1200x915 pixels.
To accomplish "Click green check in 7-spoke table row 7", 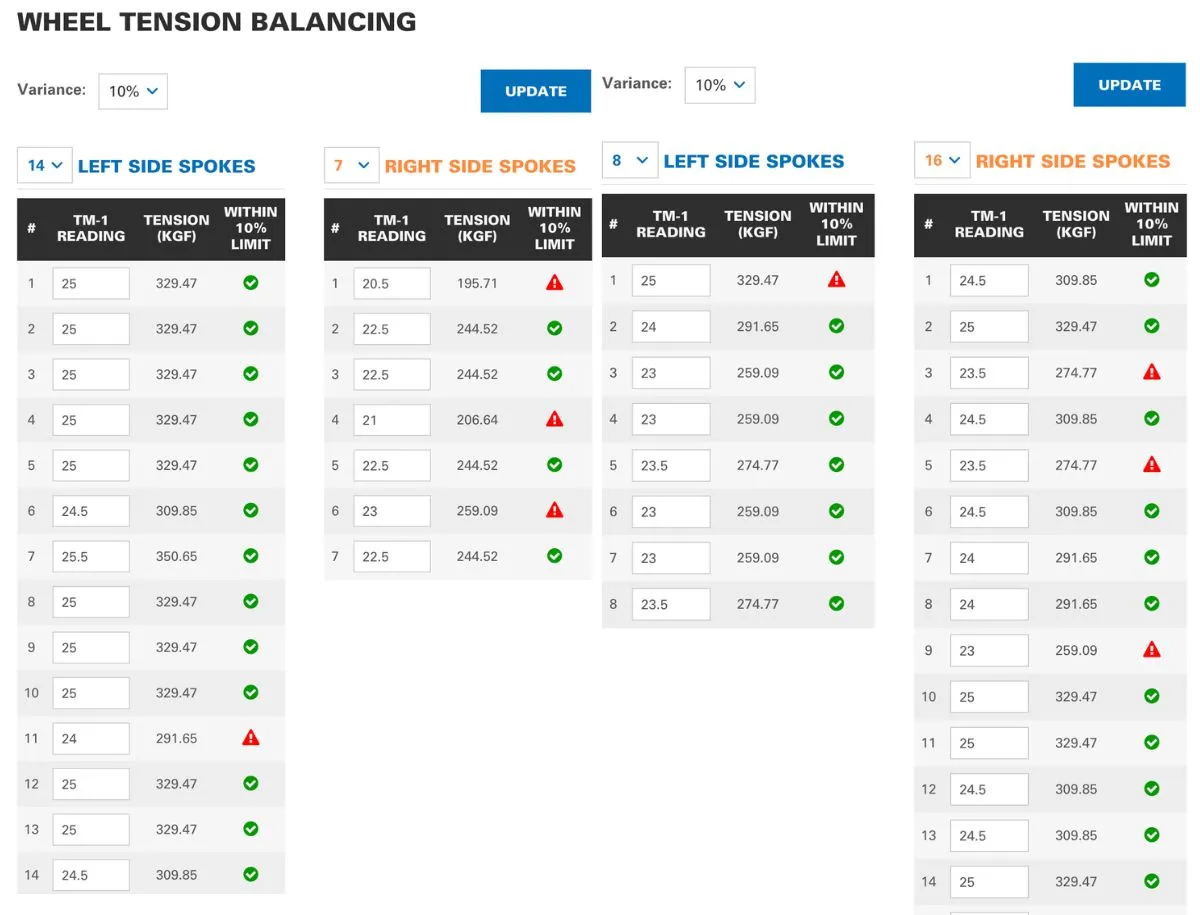I will pos(555,556).
